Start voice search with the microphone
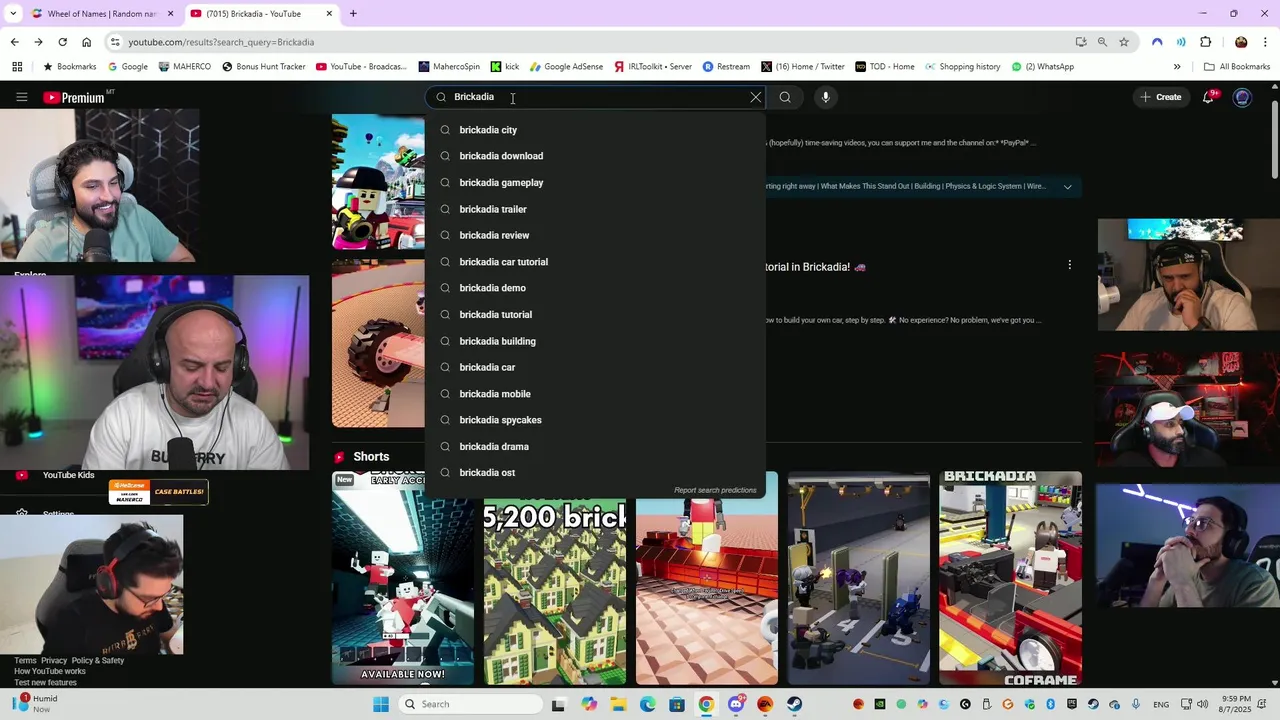This screenshot has width=1280, height=720. 825,97
